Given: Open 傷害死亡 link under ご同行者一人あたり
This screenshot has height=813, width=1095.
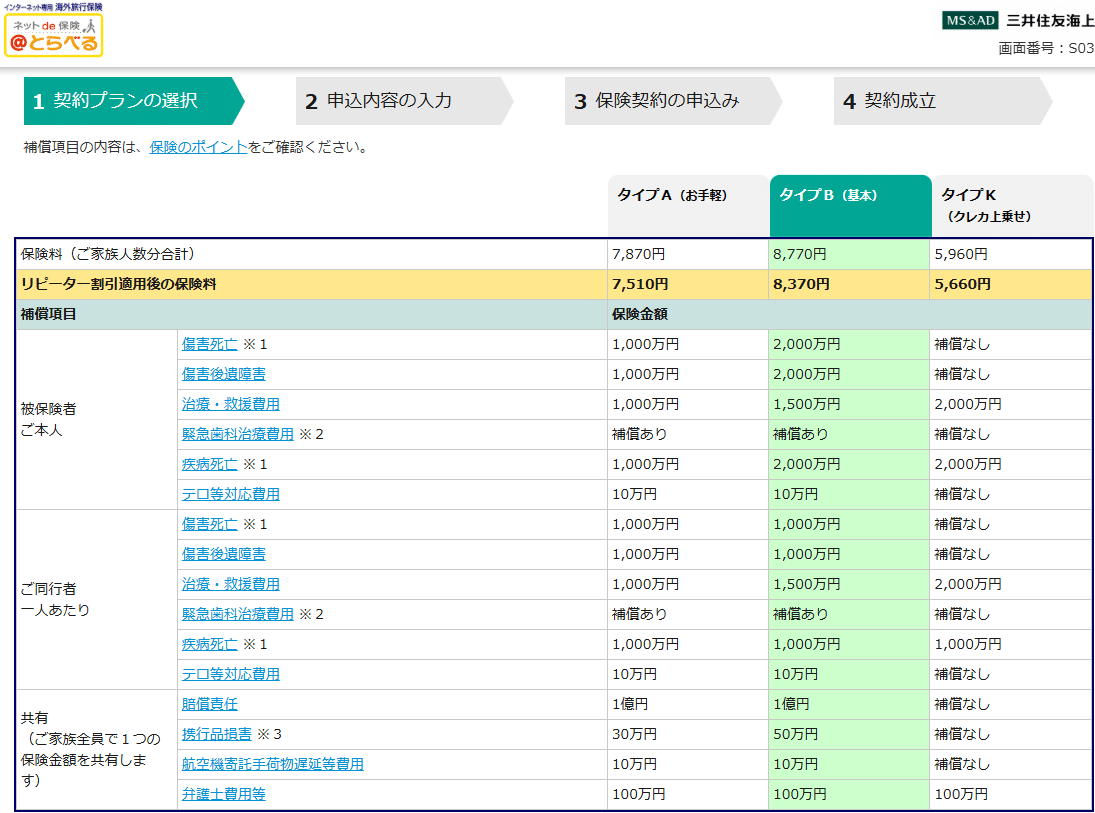Looking at the screenshot, I should click(x=210, y=525).
